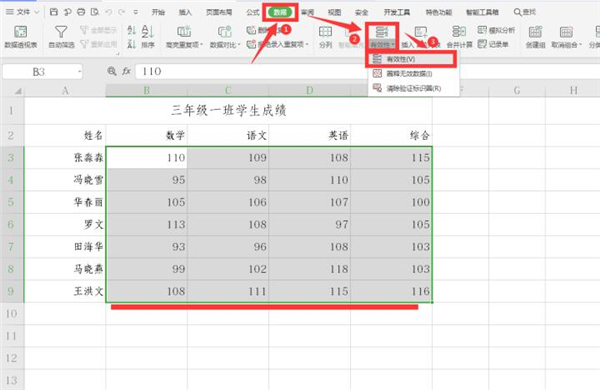600x390 pixels.
Task: Switch to the 开始 tab
Action: point(158,12)
